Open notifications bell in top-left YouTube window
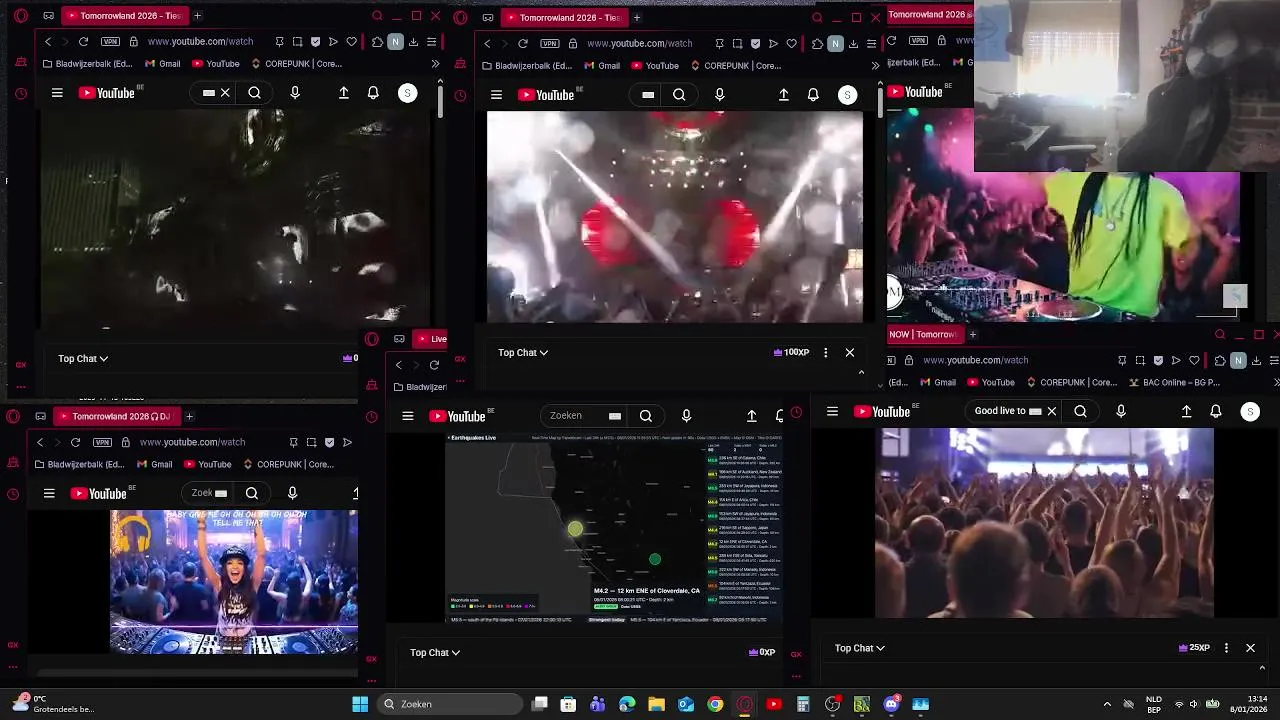The image size is (1280, 720). (x=373, y=93)
